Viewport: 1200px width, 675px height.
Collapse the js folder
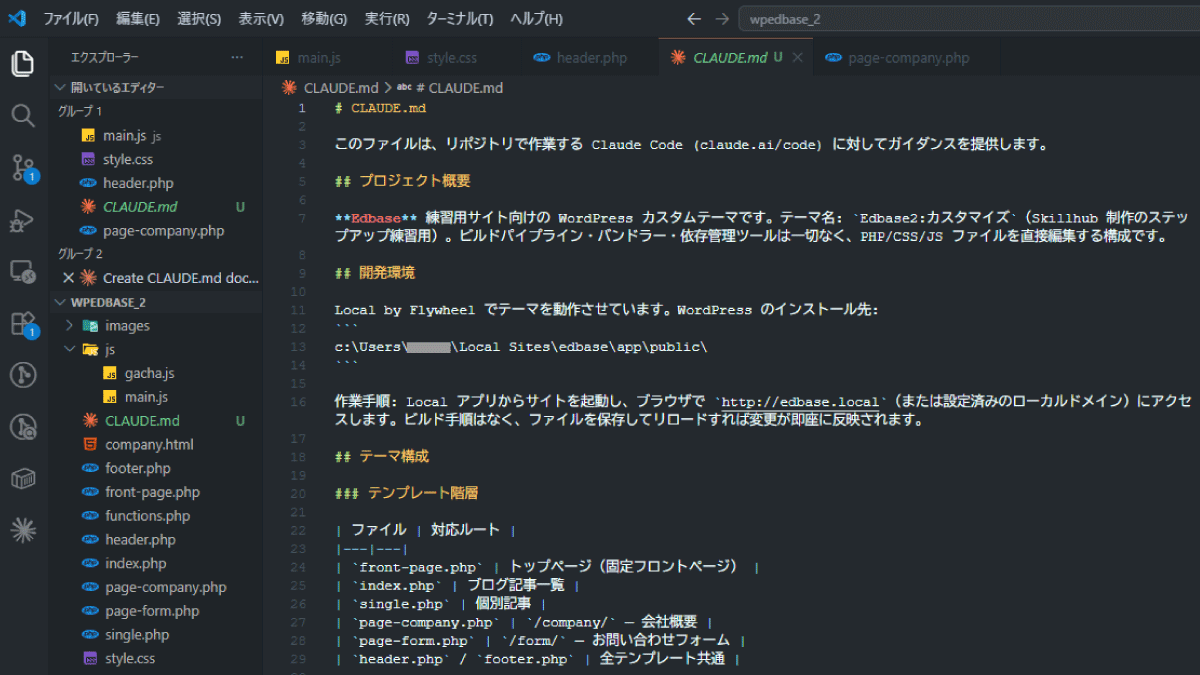[x=156, y=349]
